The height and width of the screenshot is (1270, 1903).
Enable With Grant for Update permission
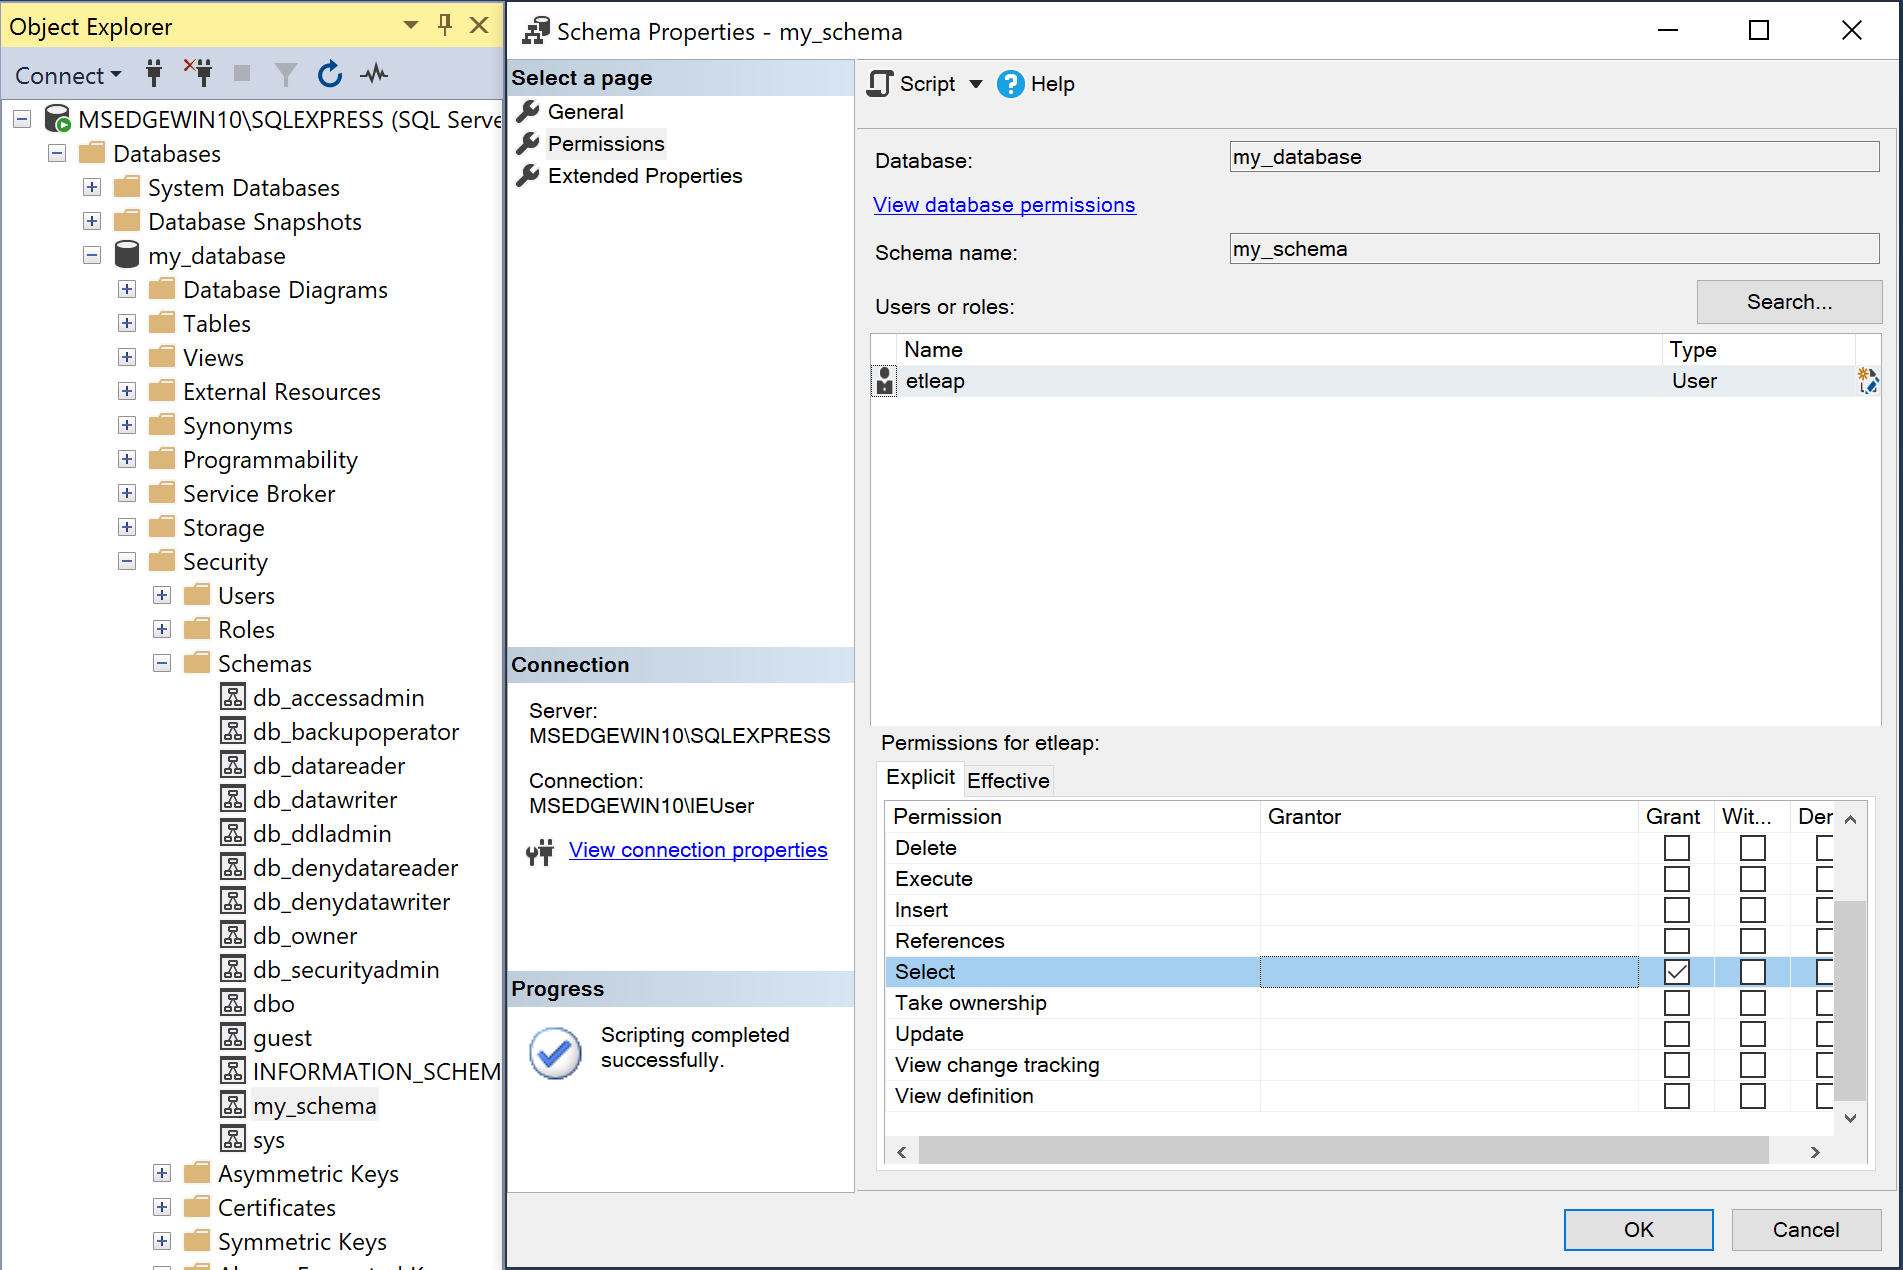[1752, 1034]
